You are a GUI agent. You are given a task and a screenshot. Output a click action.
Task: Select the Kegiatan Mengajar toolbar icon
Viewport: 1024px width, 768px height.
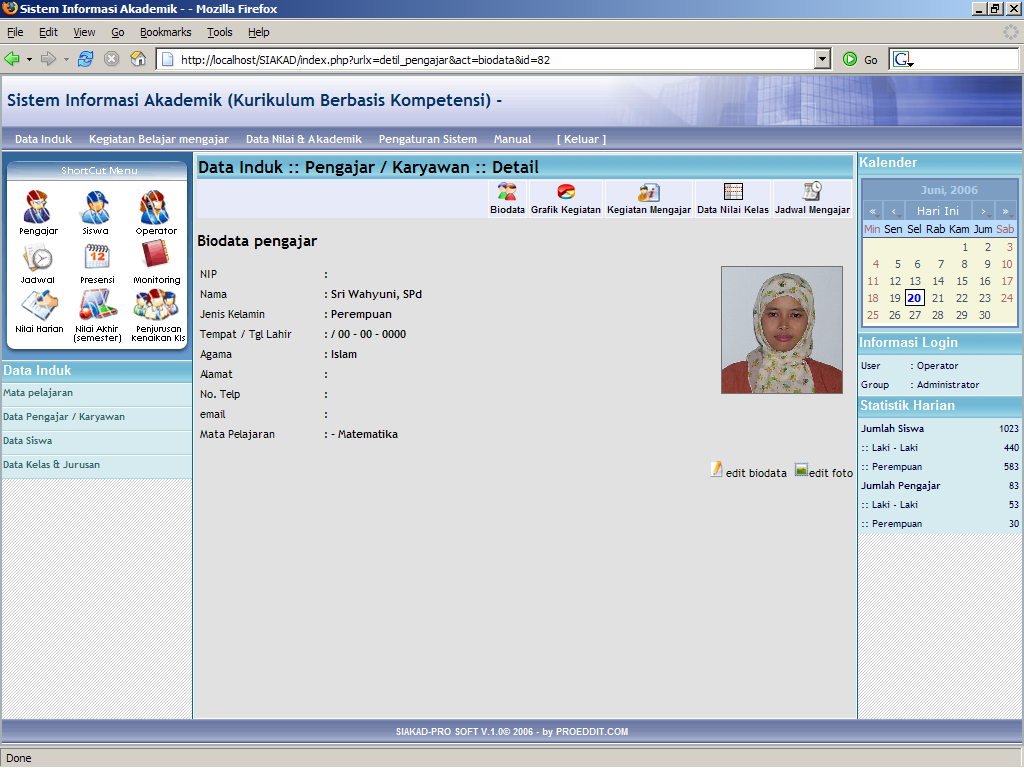pyautogui.click(x=648, y=196)
